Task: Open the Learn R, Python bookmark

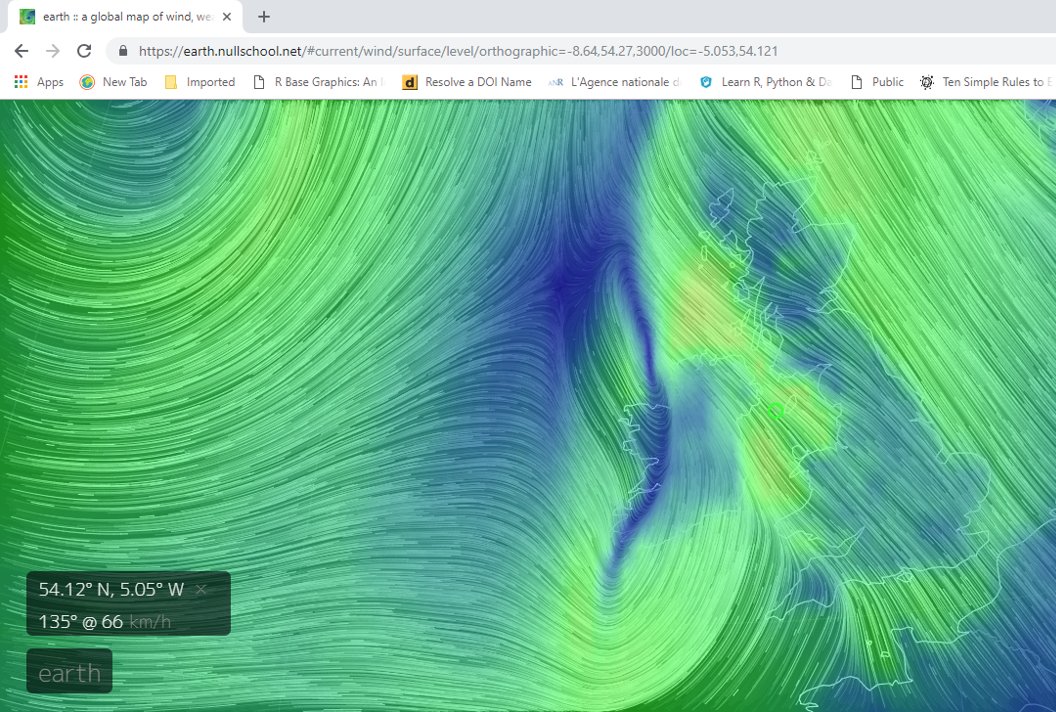Action: pyautogui.click(x=766, y=82)
